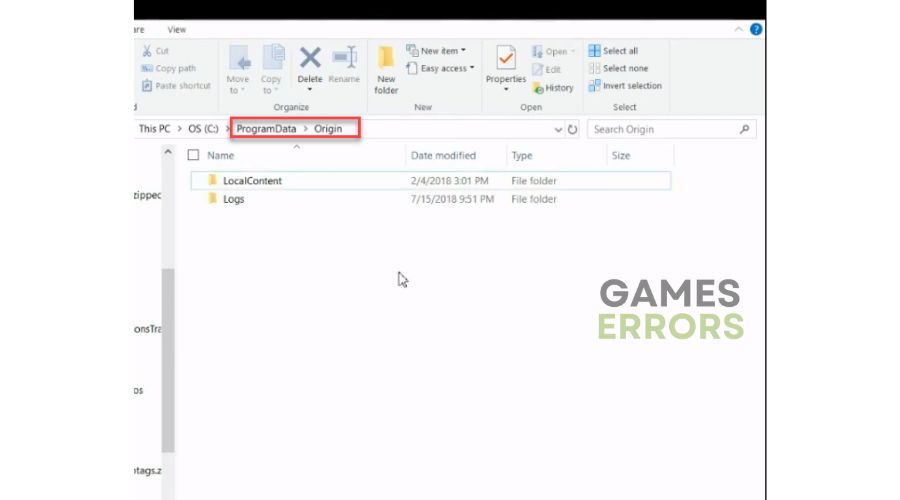Click the navigation pane scrollbar thumb
This screenshot has width=900, height=500.
point(168,361)
